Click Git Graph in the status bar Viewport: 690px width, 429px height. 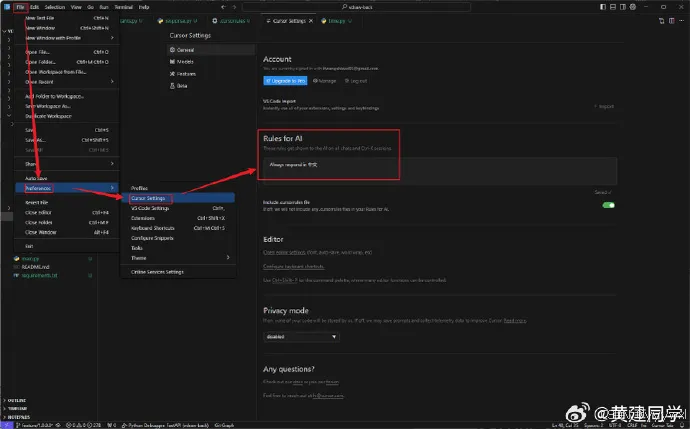(x=224, y=425)
